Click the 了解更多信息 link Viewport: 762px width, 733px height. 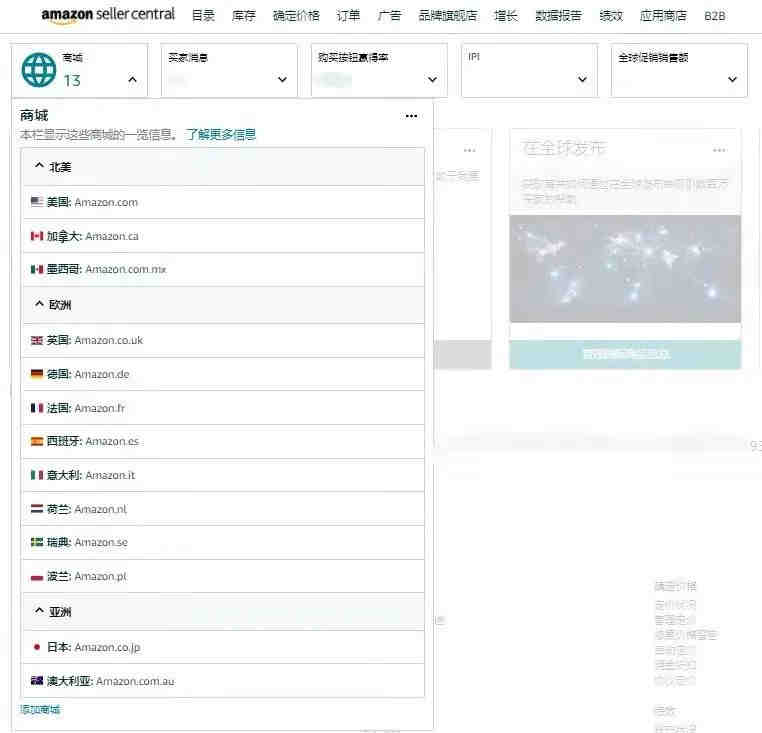point(220,135)
